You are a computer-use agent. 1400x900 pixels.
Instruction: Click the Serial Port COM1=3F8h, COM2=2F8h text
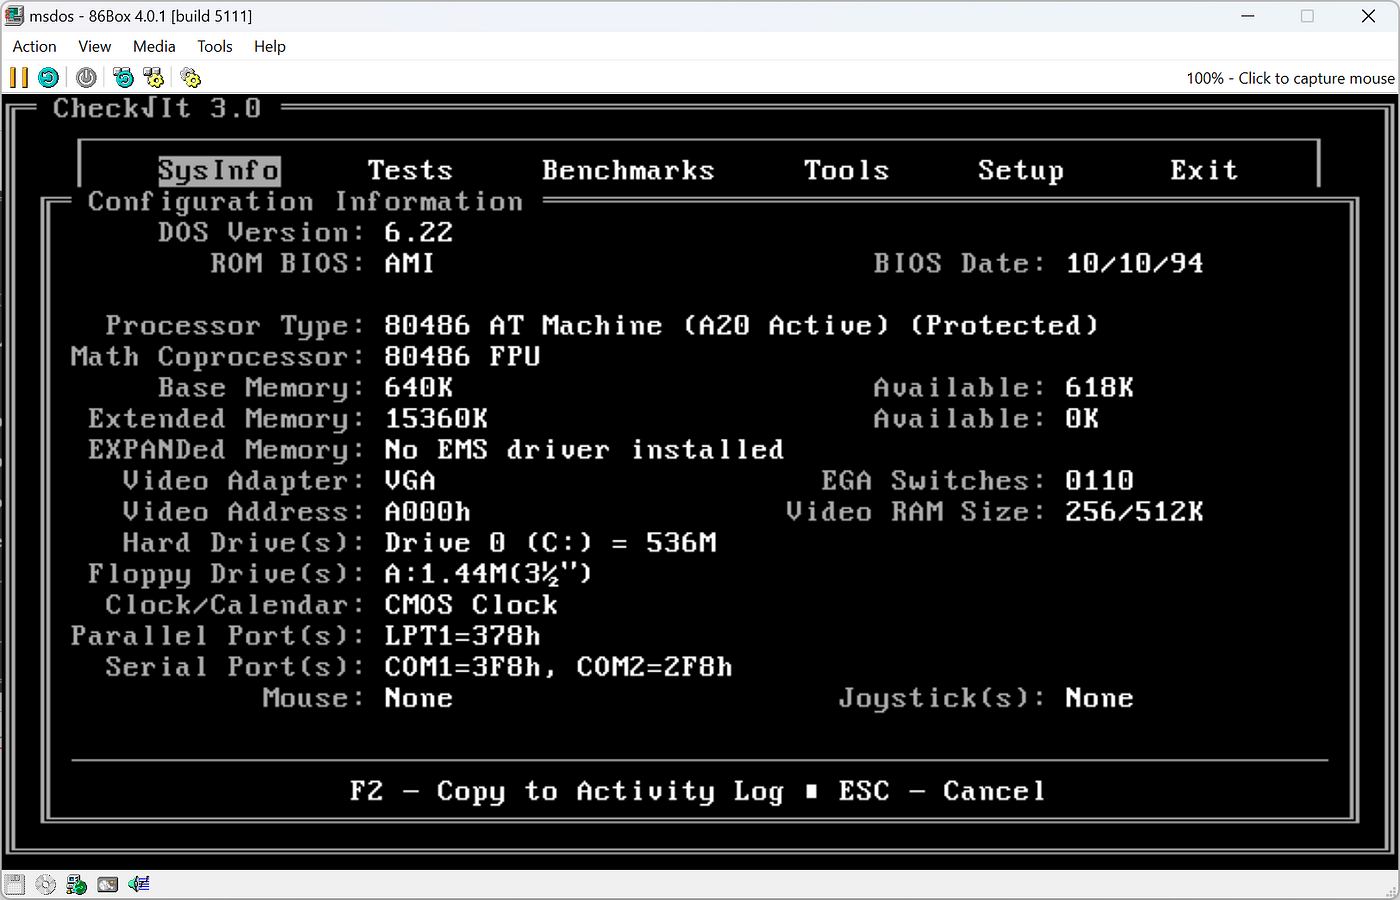(x=558, y=666)
